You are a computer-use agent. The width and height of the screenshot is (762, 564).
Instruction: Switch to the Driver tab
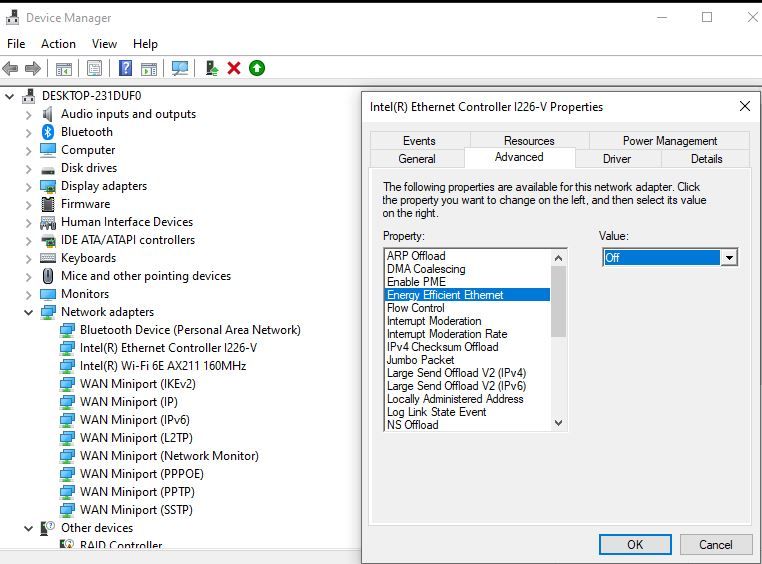point(617,158)
